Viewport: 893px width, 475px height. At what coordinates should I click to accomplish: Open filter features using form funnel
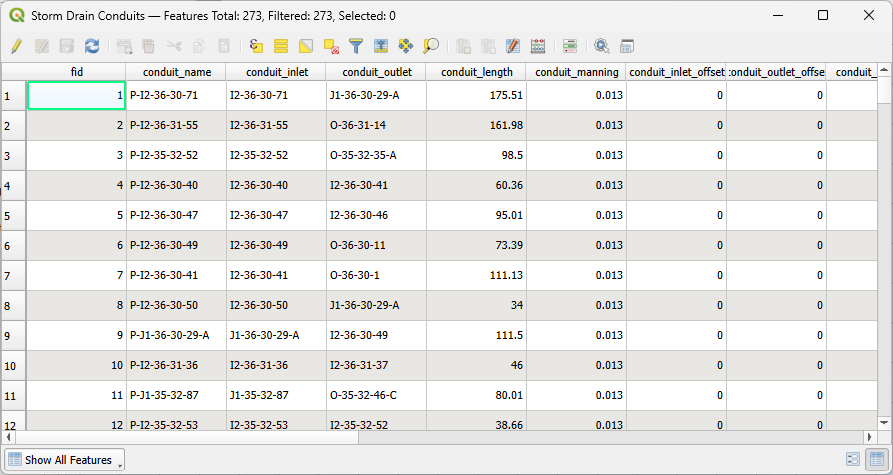pos(356,46)
